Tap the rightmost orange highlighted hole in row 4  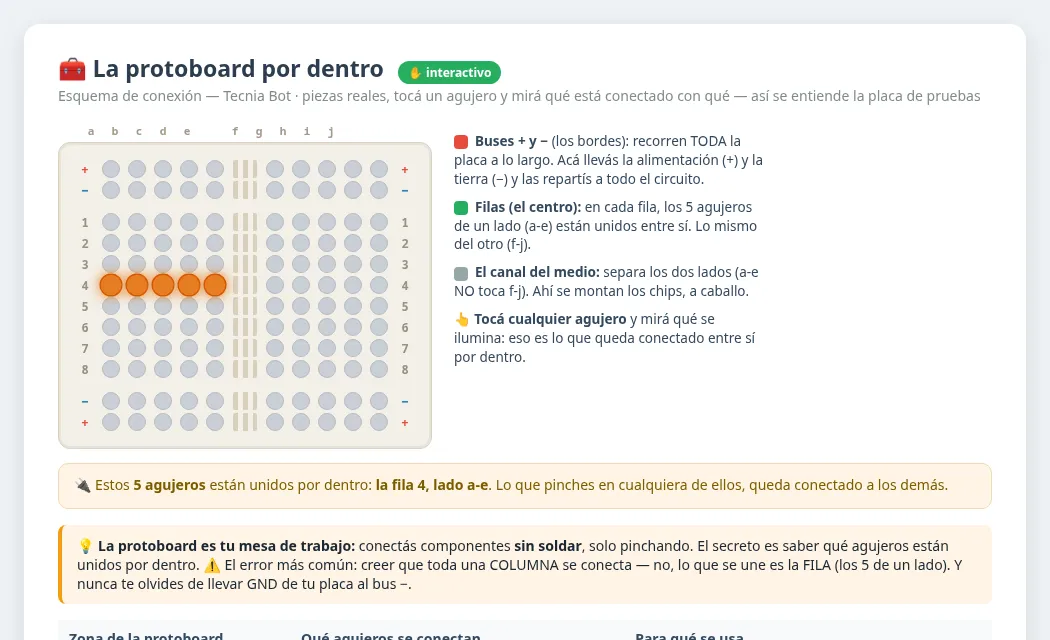(215, 285)
